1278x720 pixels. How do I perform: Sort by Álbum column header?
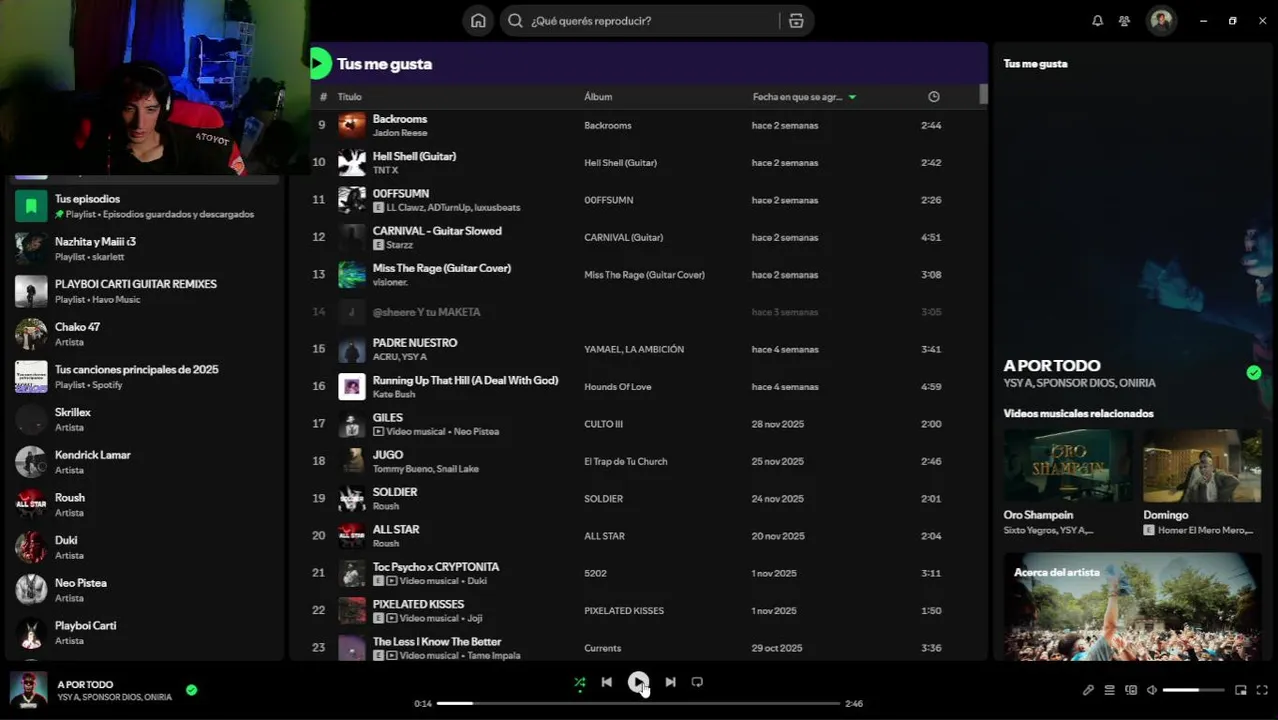pyautogui.click(x=598, y=97)
